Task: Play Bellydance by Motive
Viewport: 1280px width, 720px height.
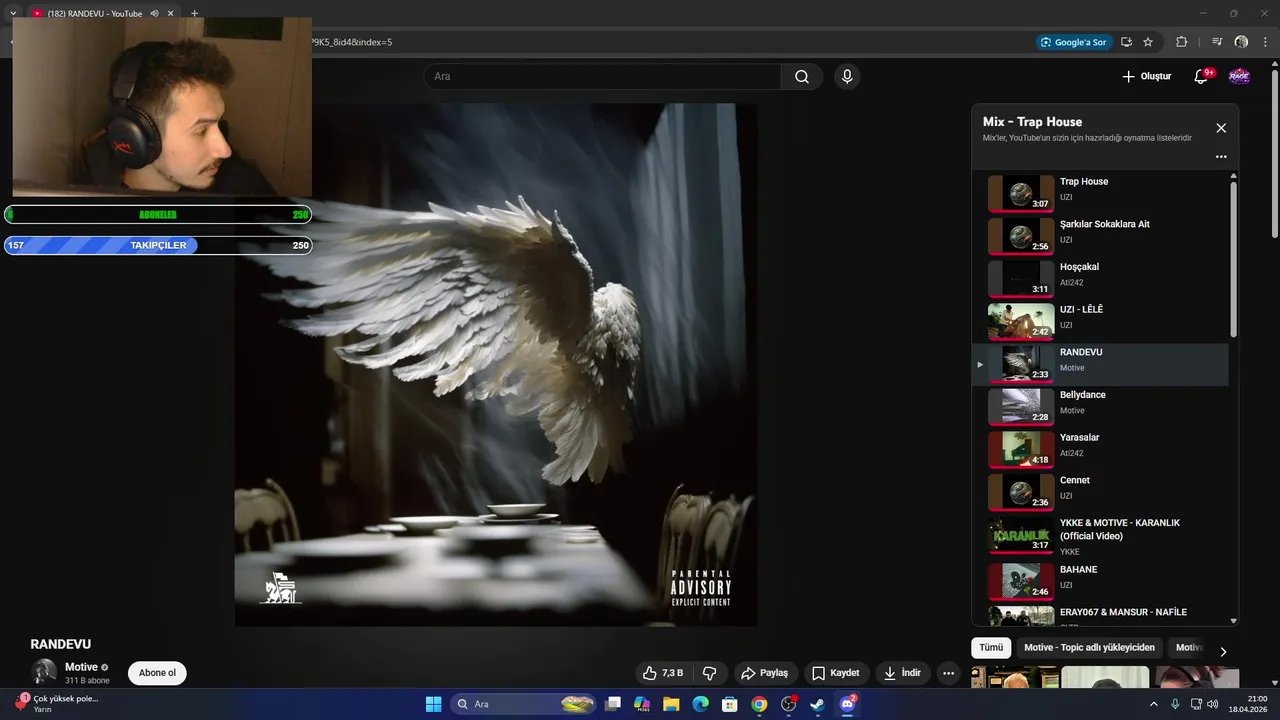Action: 1100,407
